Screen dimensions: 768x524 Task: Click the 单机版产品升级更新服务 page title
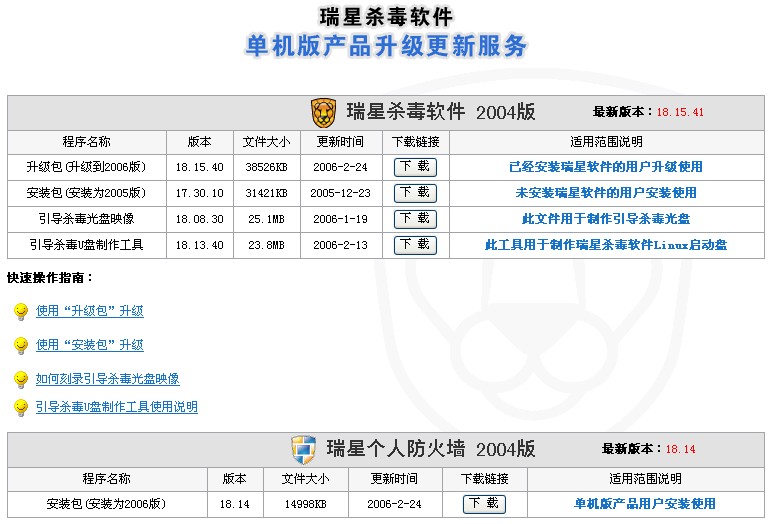pos(386,46)
